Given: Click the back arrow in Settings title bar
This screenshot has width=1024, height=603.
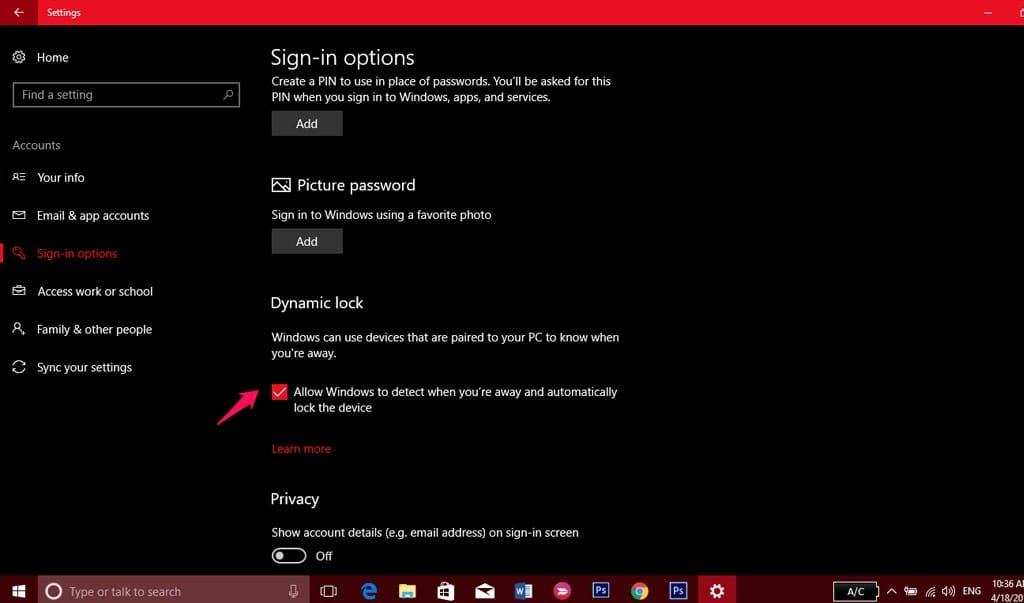Looking at the screenshot, I should click(x=18, y=13).
